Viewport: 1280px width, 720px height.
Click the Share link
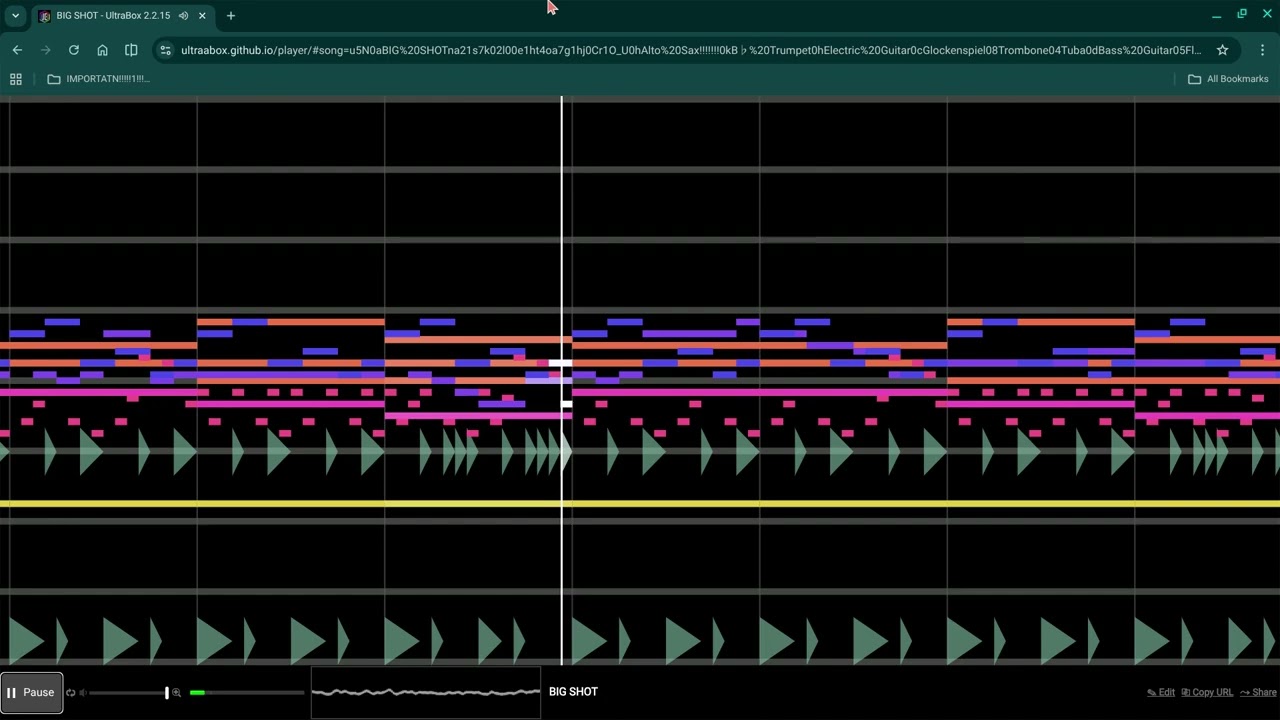click(x=1258, y=692)
